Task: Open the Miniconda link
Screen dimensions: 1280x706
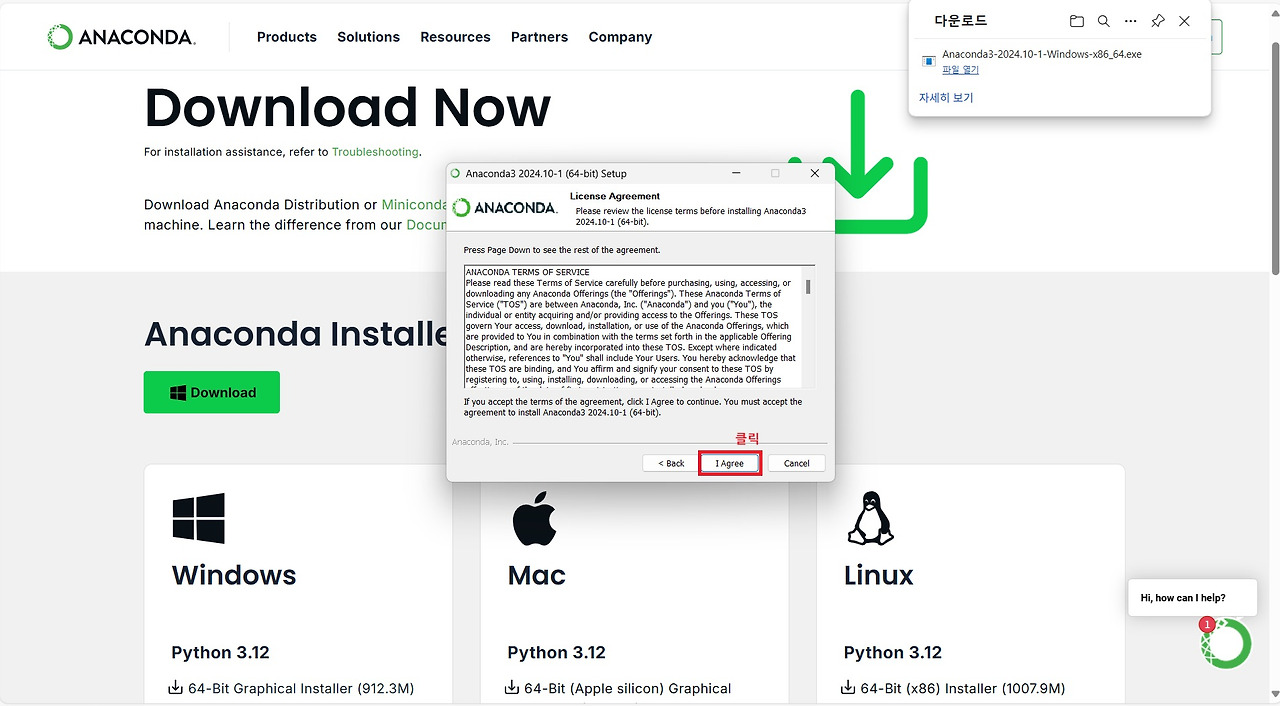Action: point(414,205)
